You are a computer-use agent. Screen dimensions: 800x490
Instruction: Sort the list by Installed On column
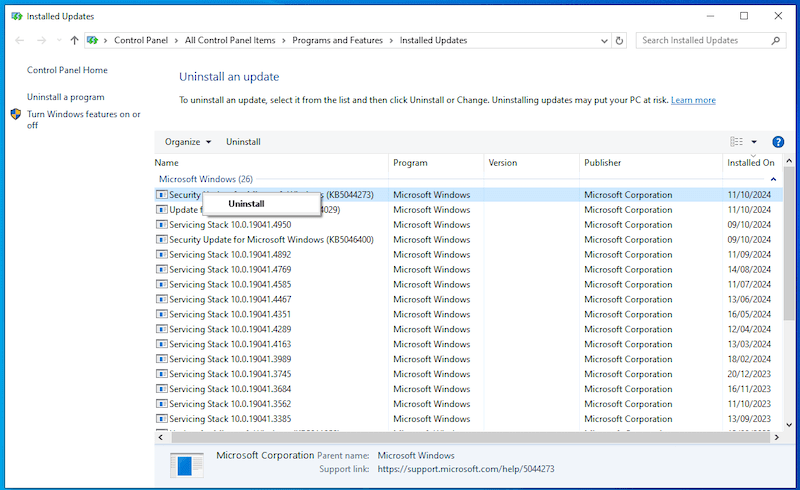coord(750,162)
